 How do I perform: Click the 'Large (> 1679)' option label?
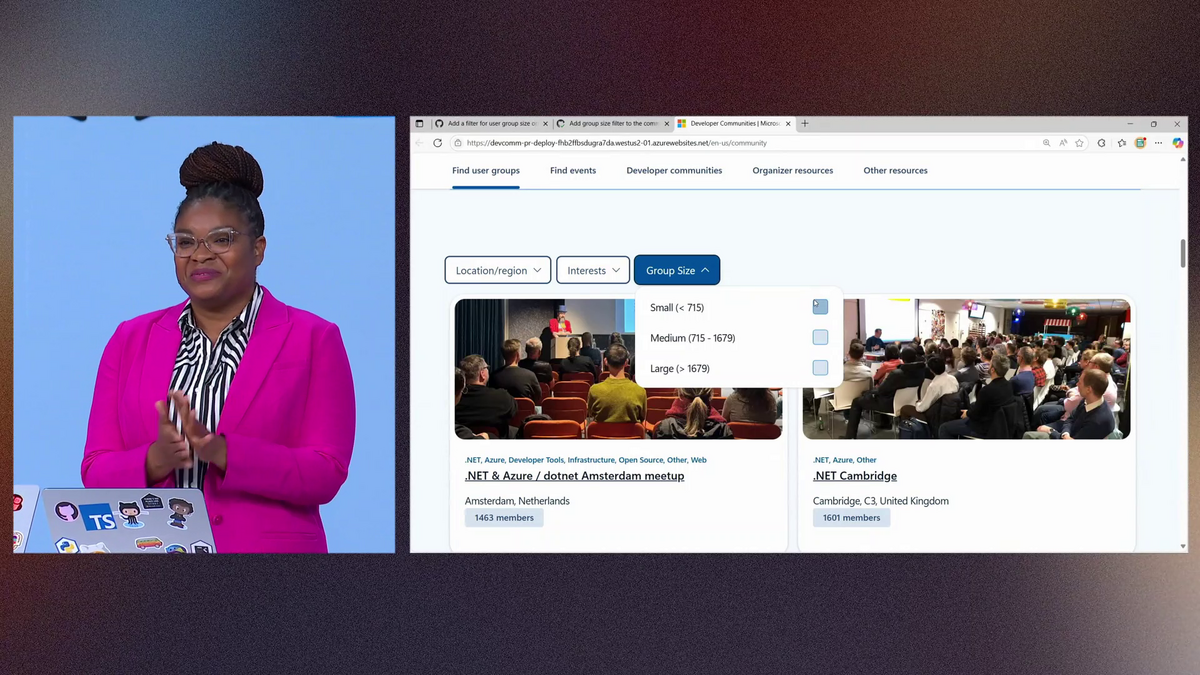[x=680, y=369]
